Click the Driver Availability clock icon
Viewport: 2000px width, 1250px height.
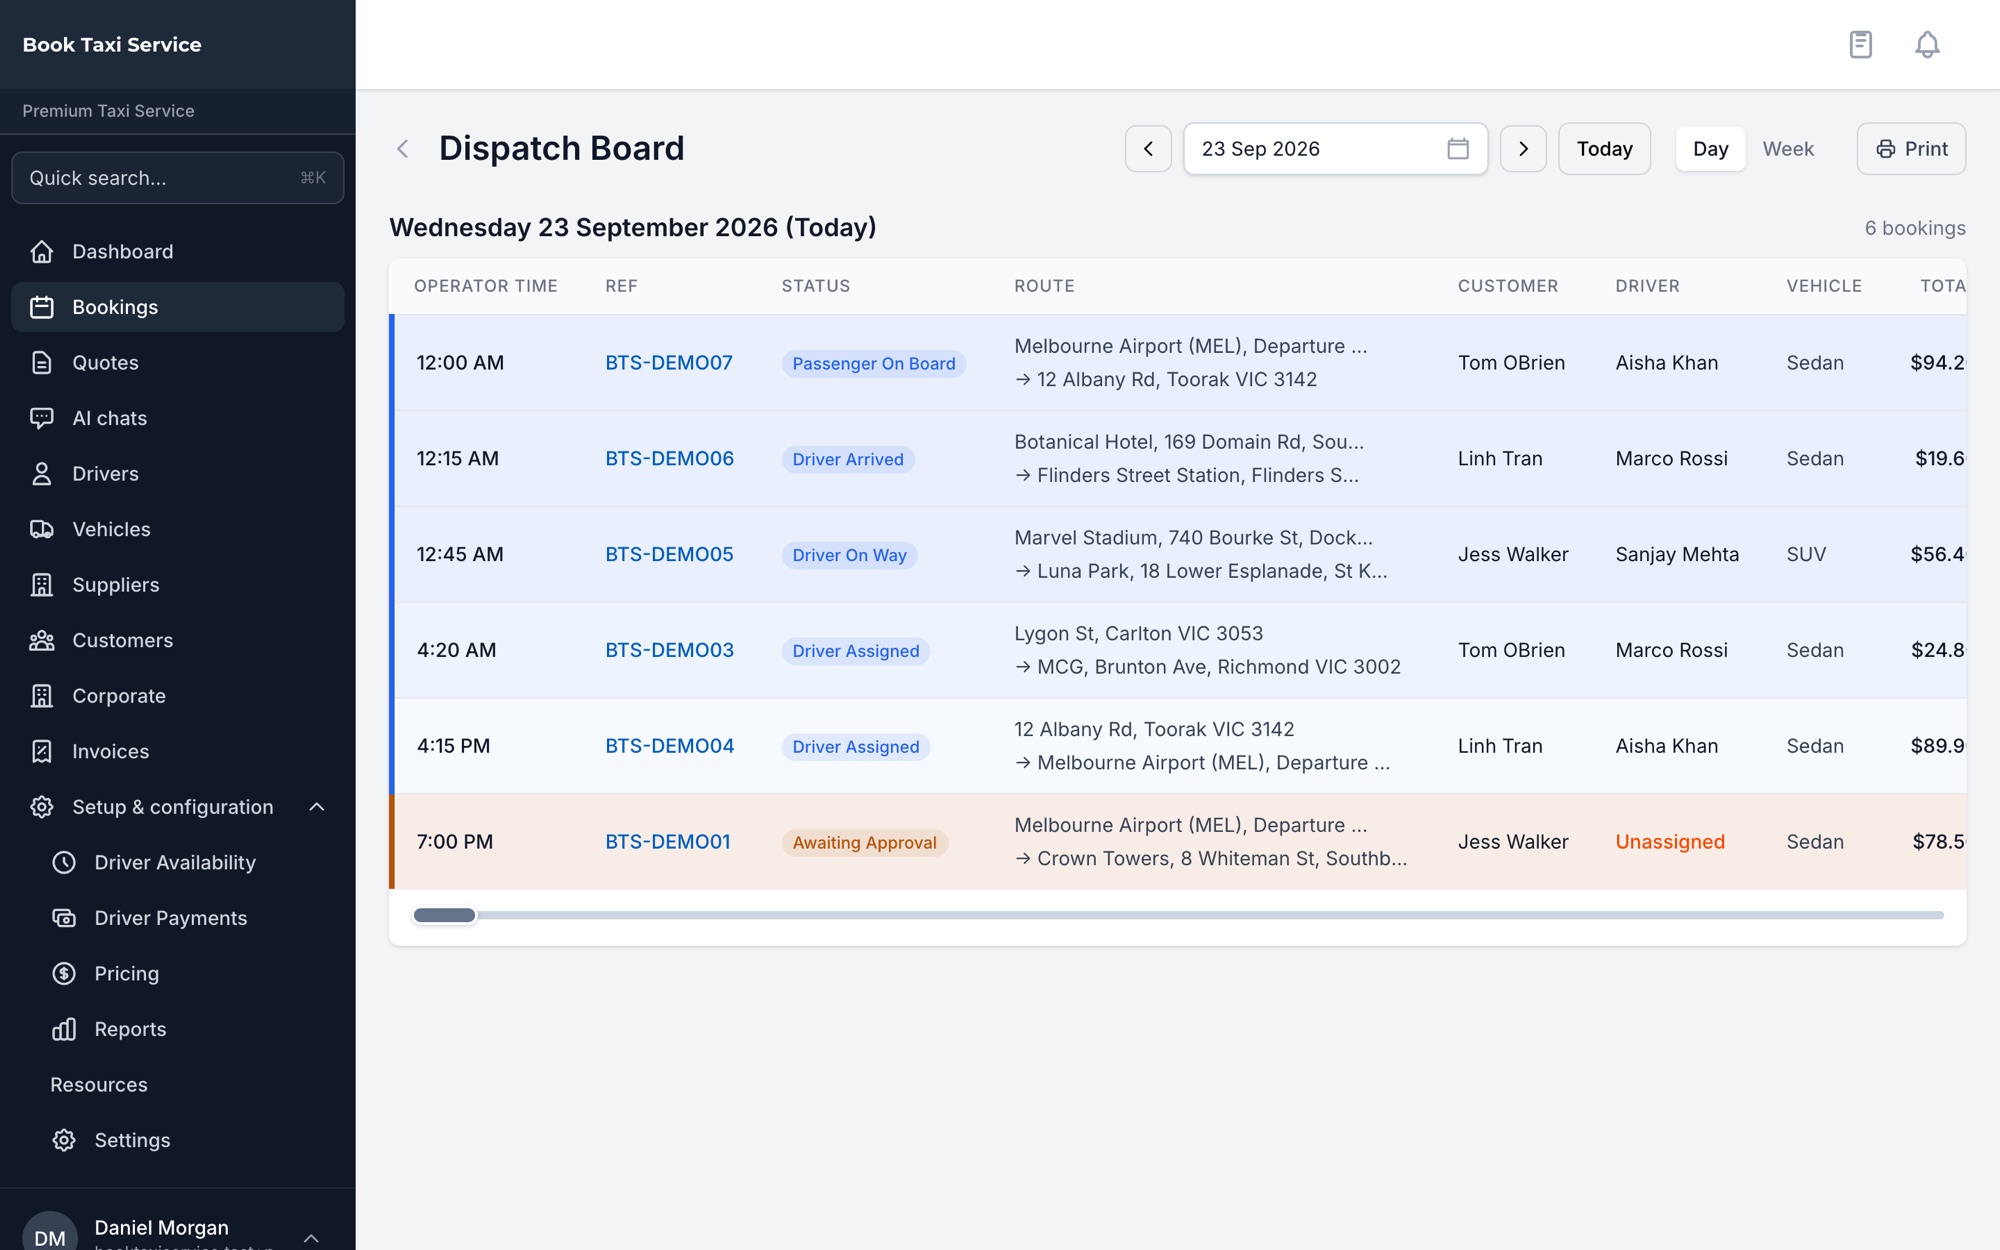64,862
